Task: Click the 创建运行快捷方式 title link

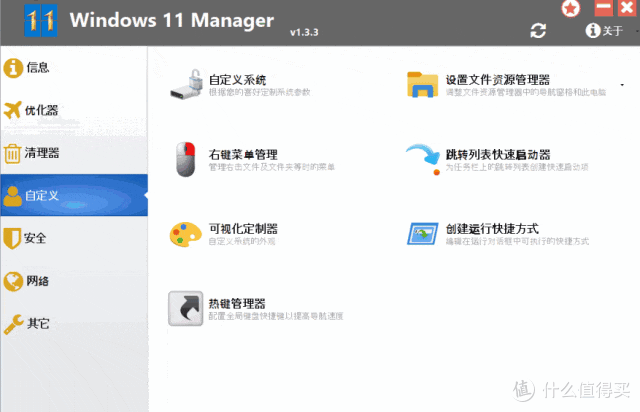Action: tap(492, 229)
